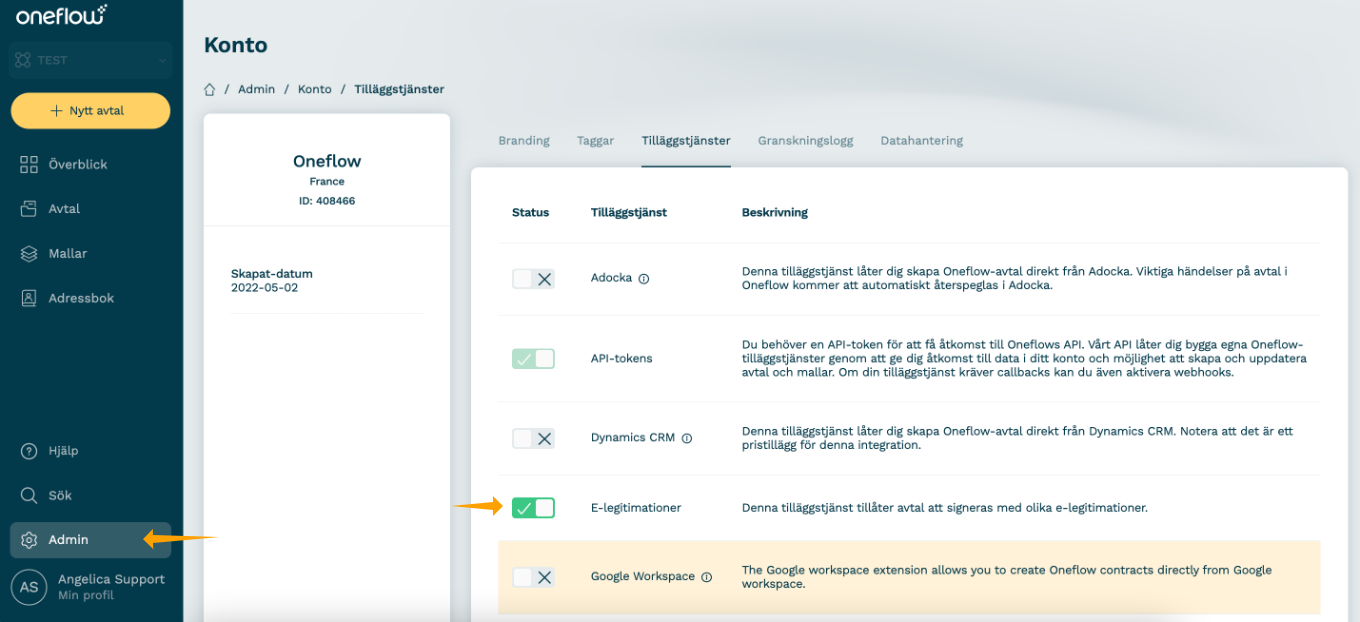This screenshot has height=622, width=1360.
Task: Click the AS profile avatar
Action: 29,586
